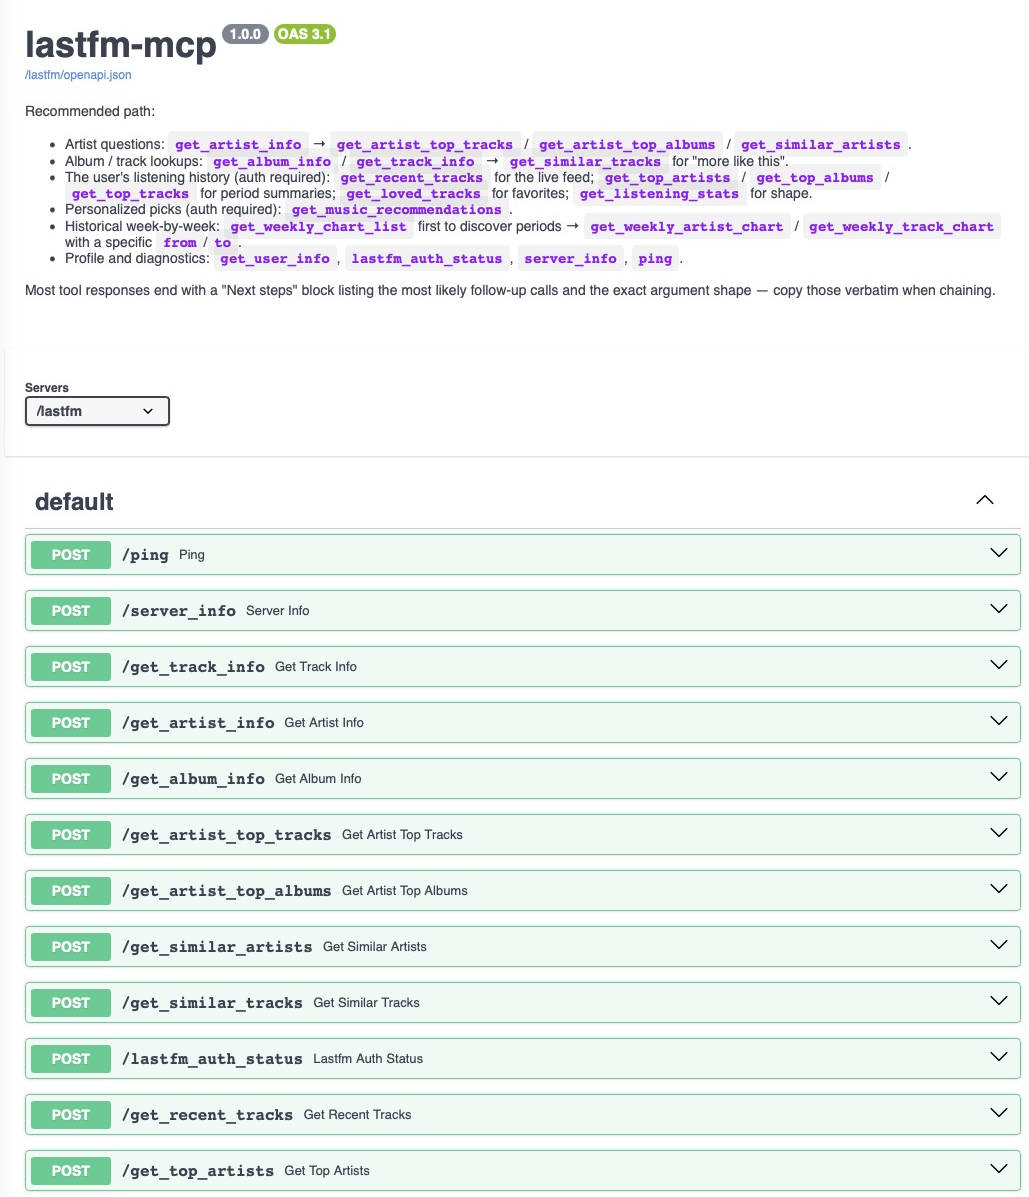Expand the /get_top_artists chevron icon
This screenshot has height=1197, width=1029.
click(998, 1168)
